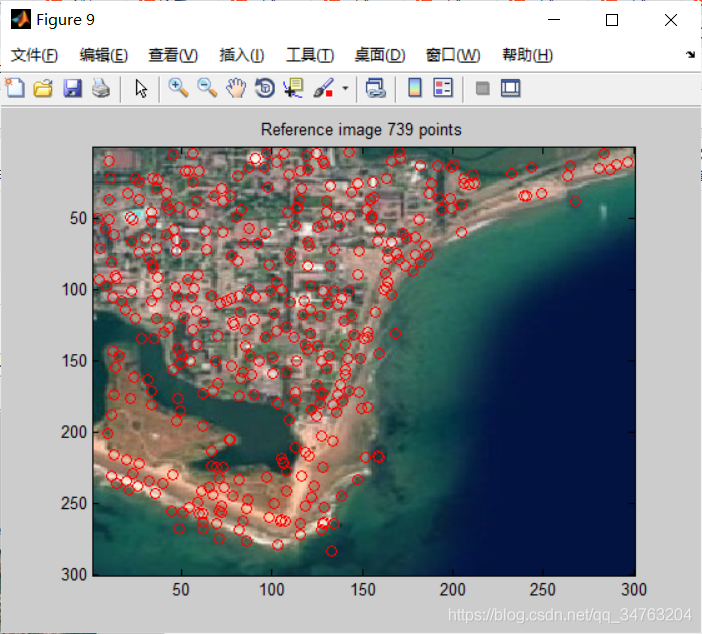Print the figure
Screen dimensions: 702x634
coord(101,88)
